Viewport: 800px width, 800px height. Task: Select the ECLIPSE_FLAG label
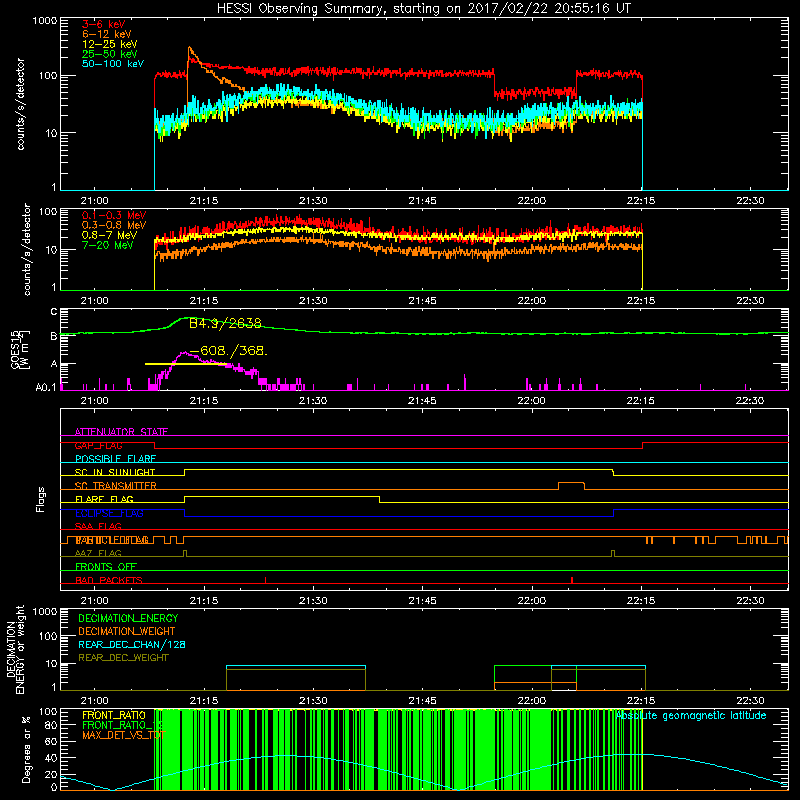pos(109,513)
